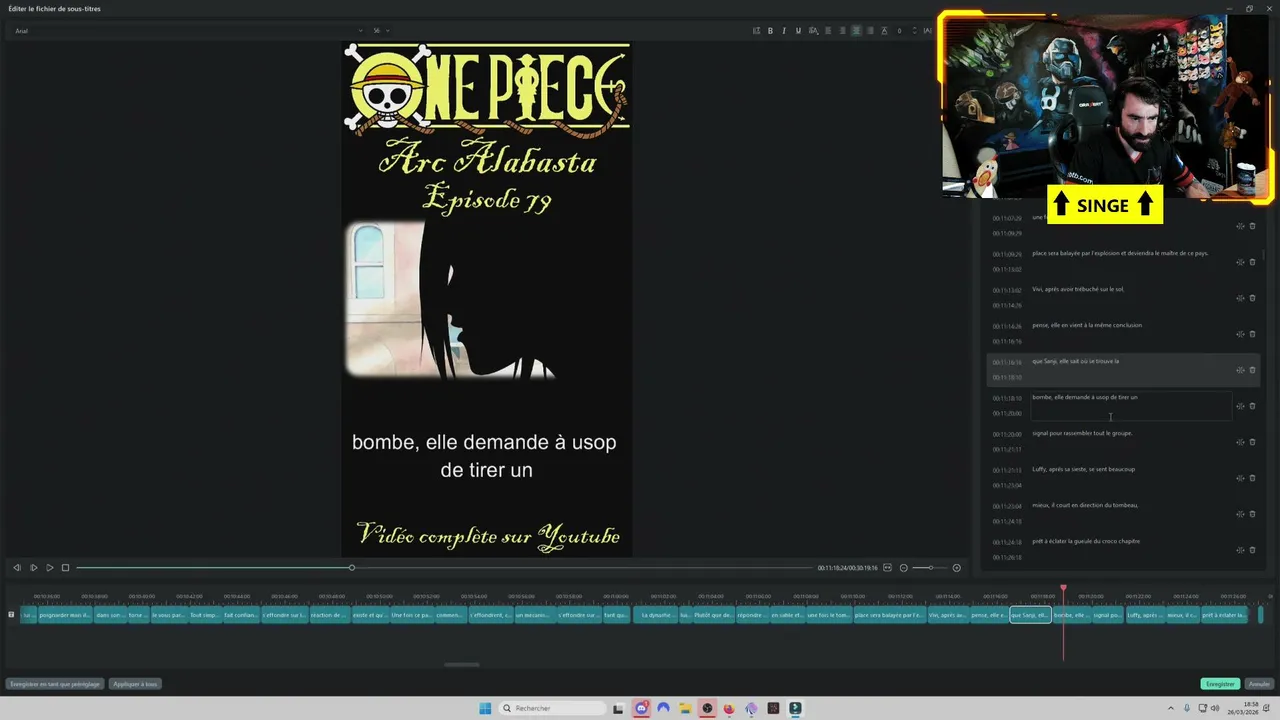1280x720 pixels.
Task: Open the text style preset icon left of Bold
Action: pyautogui.click(x=756, y=31)
